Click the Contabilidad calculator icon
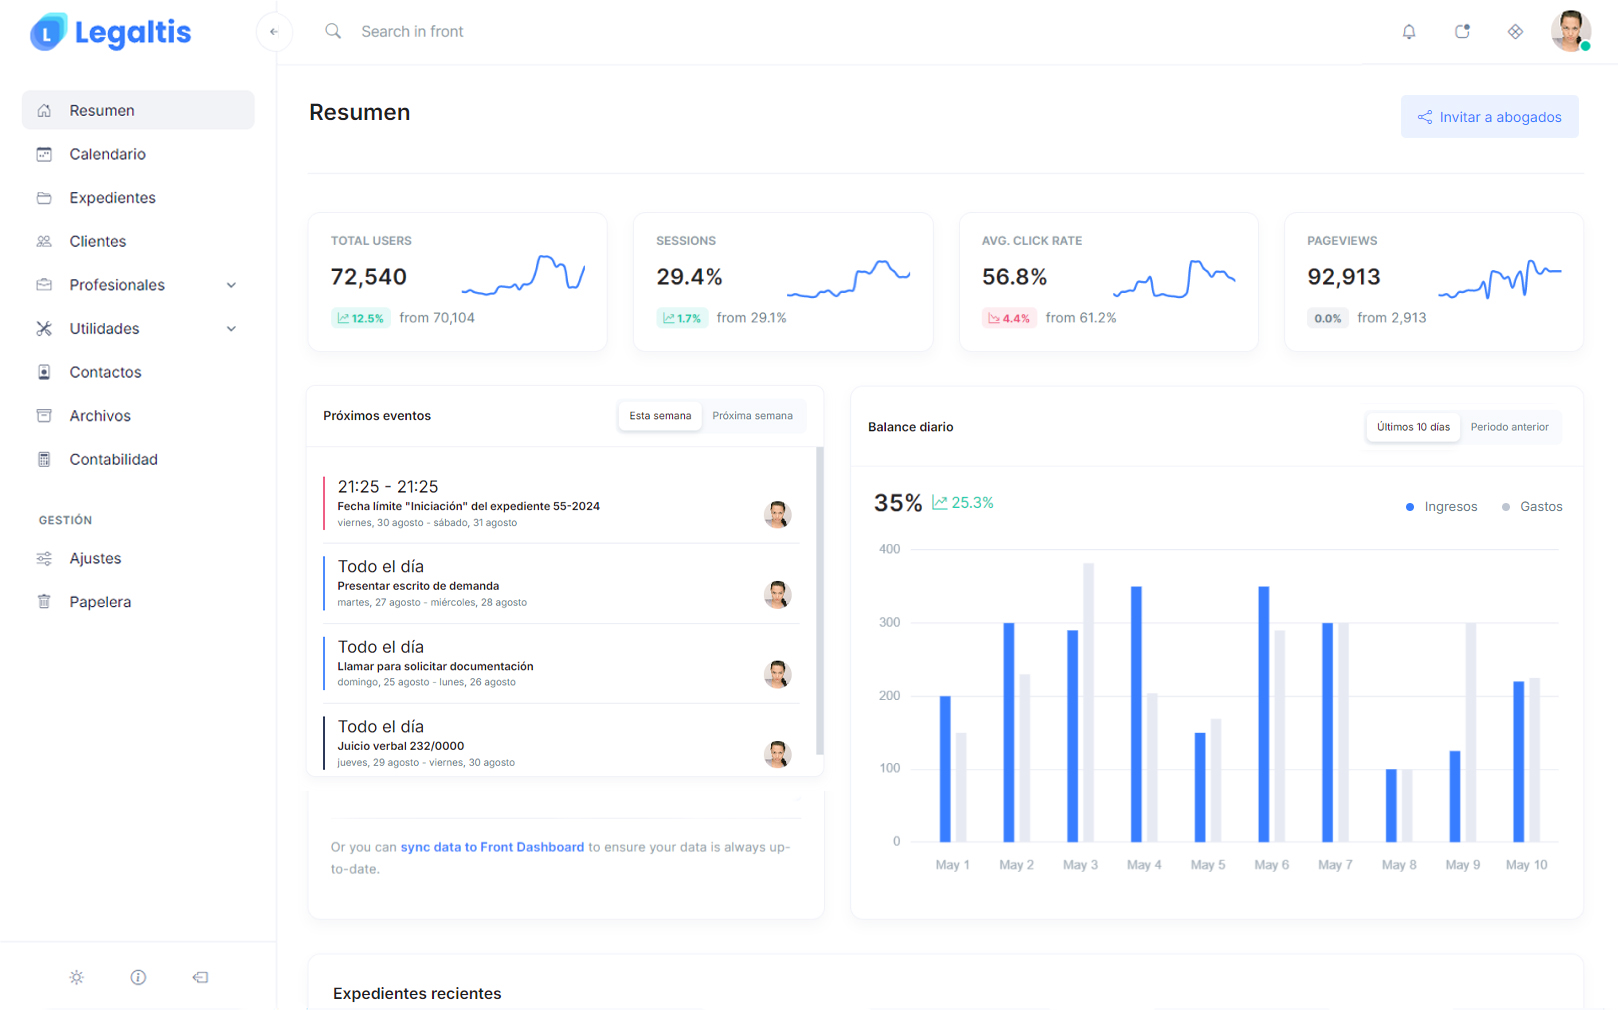 click(44, 459)
